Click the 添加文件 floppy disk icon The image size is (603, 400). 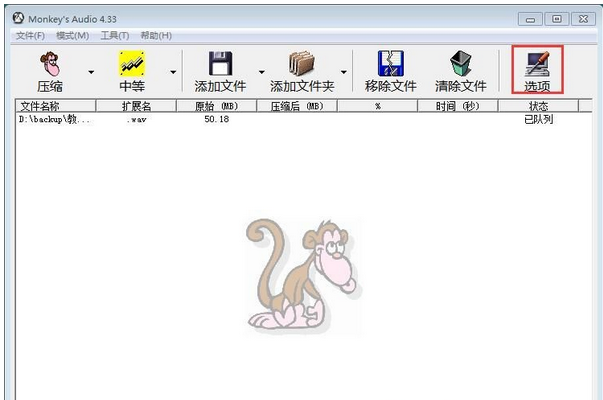coord(220,64)
